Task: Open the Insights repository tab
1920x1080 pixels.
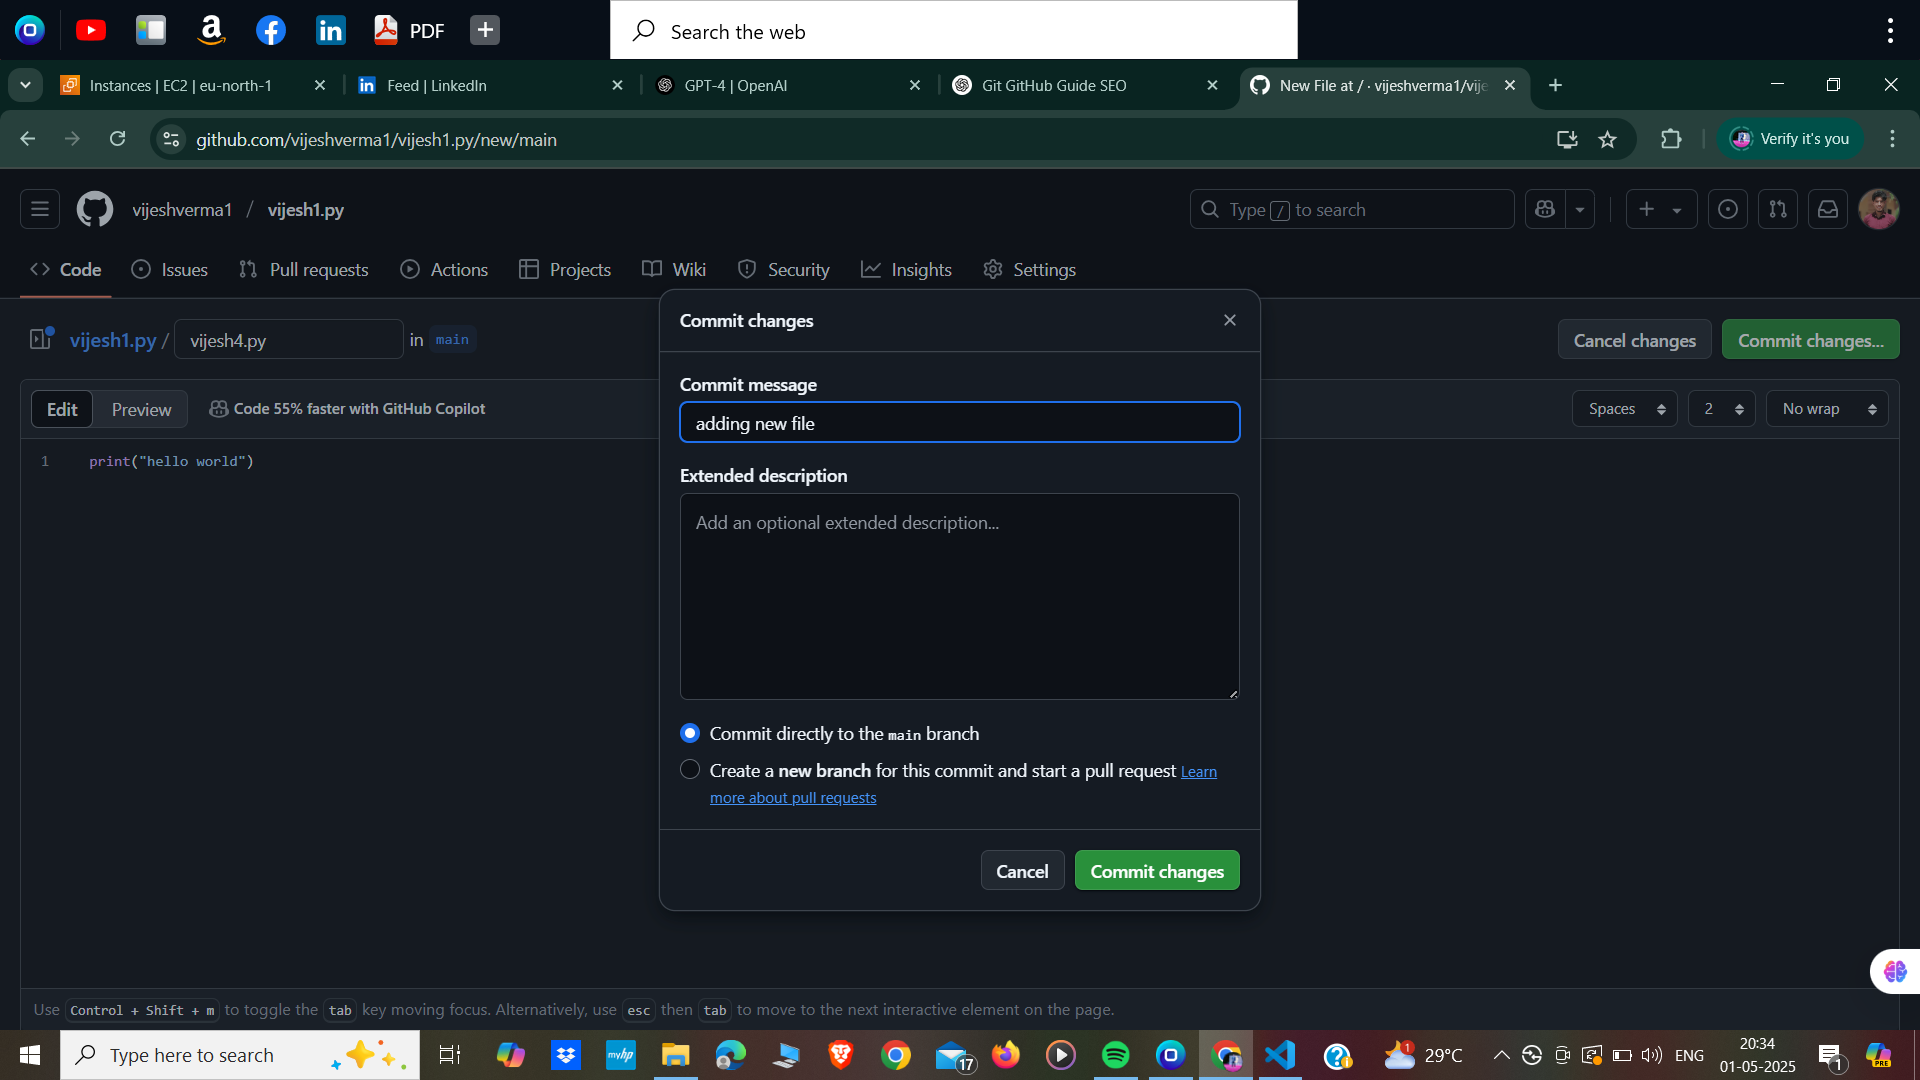Action: (907, 270)
